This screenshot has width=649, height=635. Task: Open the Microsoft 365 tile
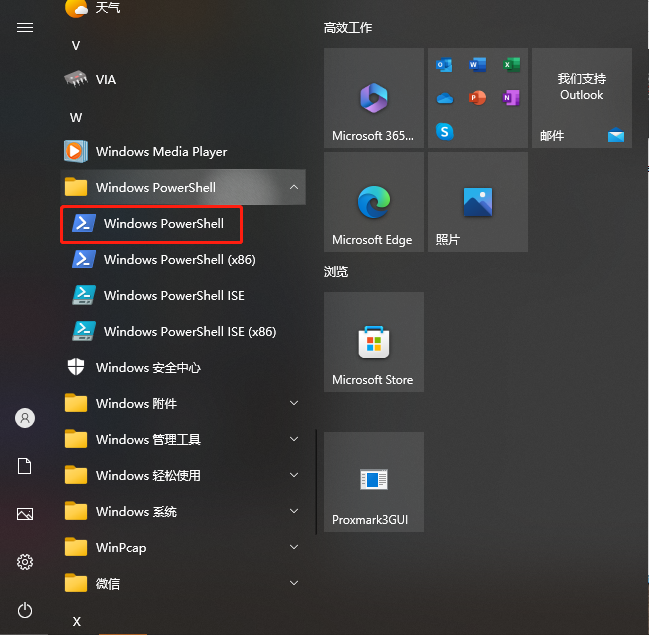coord(374,98)
